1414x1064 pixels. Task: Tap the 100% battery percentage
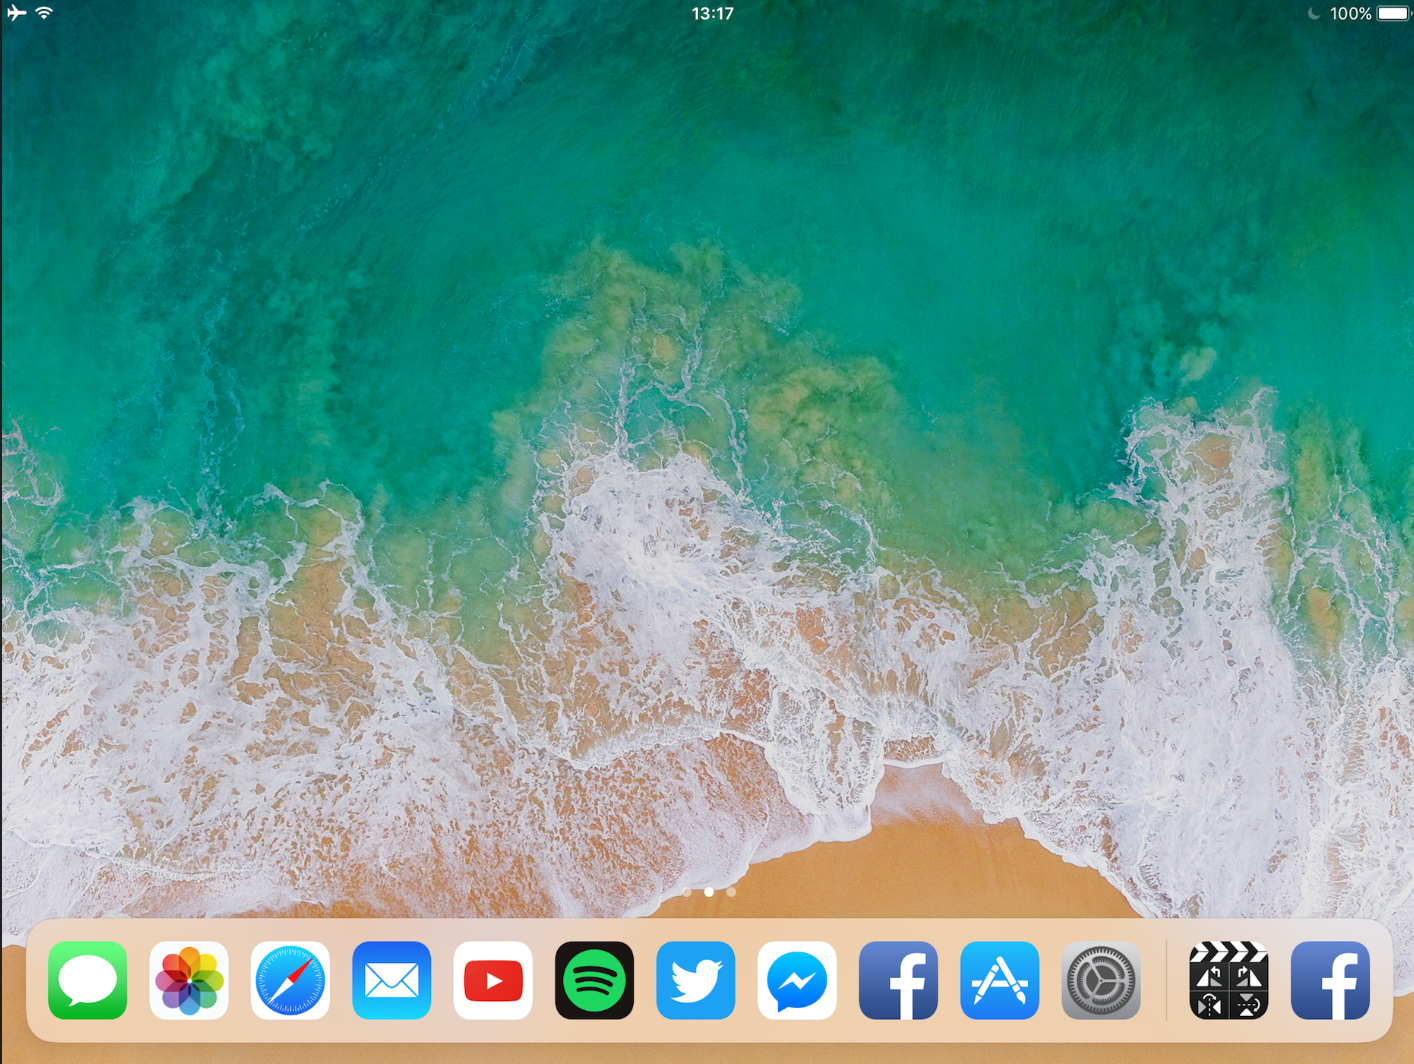pyautogui.click(x=1350, y=14)
